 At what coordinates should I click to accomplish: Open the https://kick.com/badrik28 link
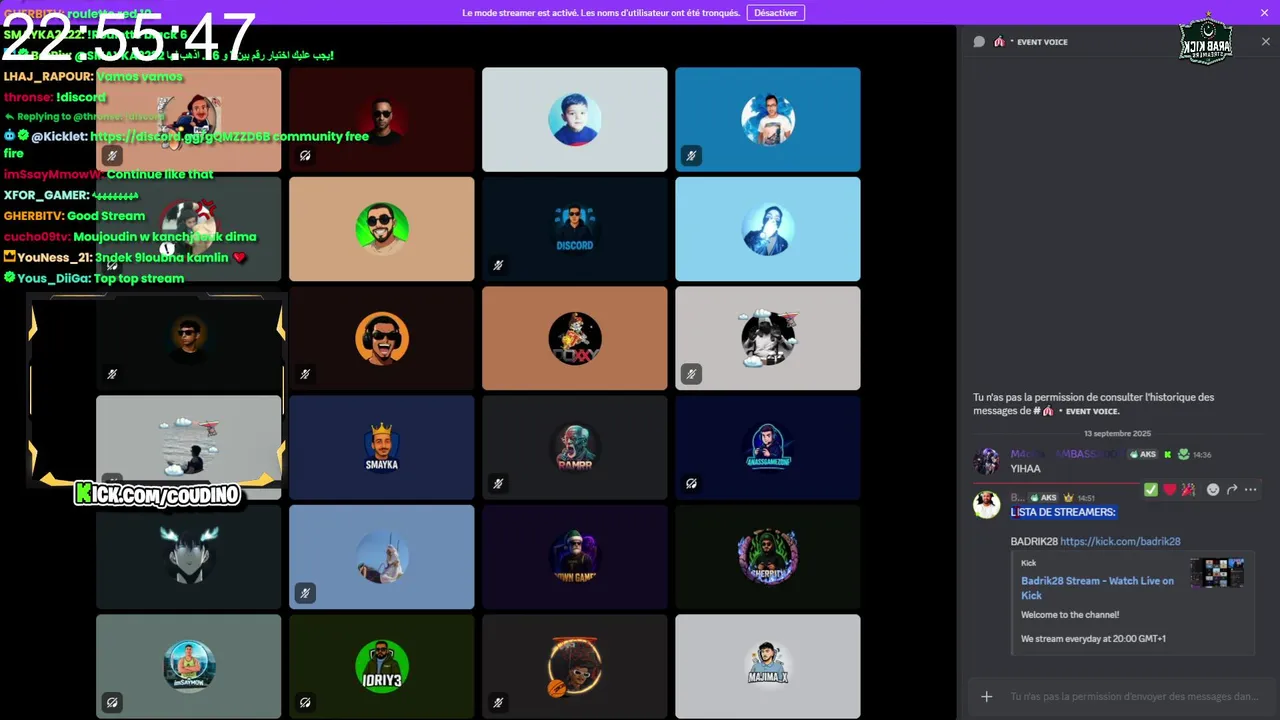coord(1120,541)
